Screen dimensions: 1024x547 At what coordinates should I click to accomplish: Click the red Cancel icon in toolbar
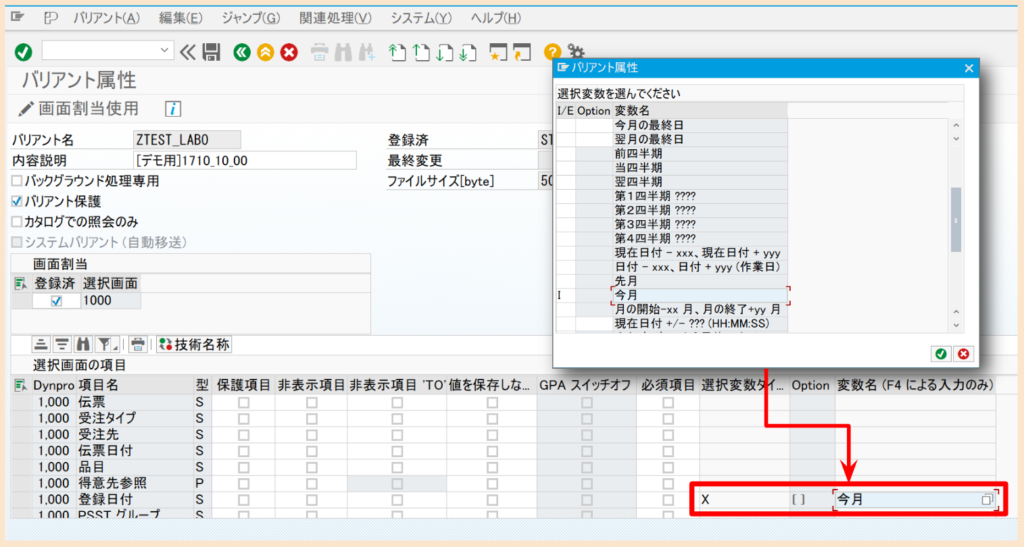tap(289, 52)
